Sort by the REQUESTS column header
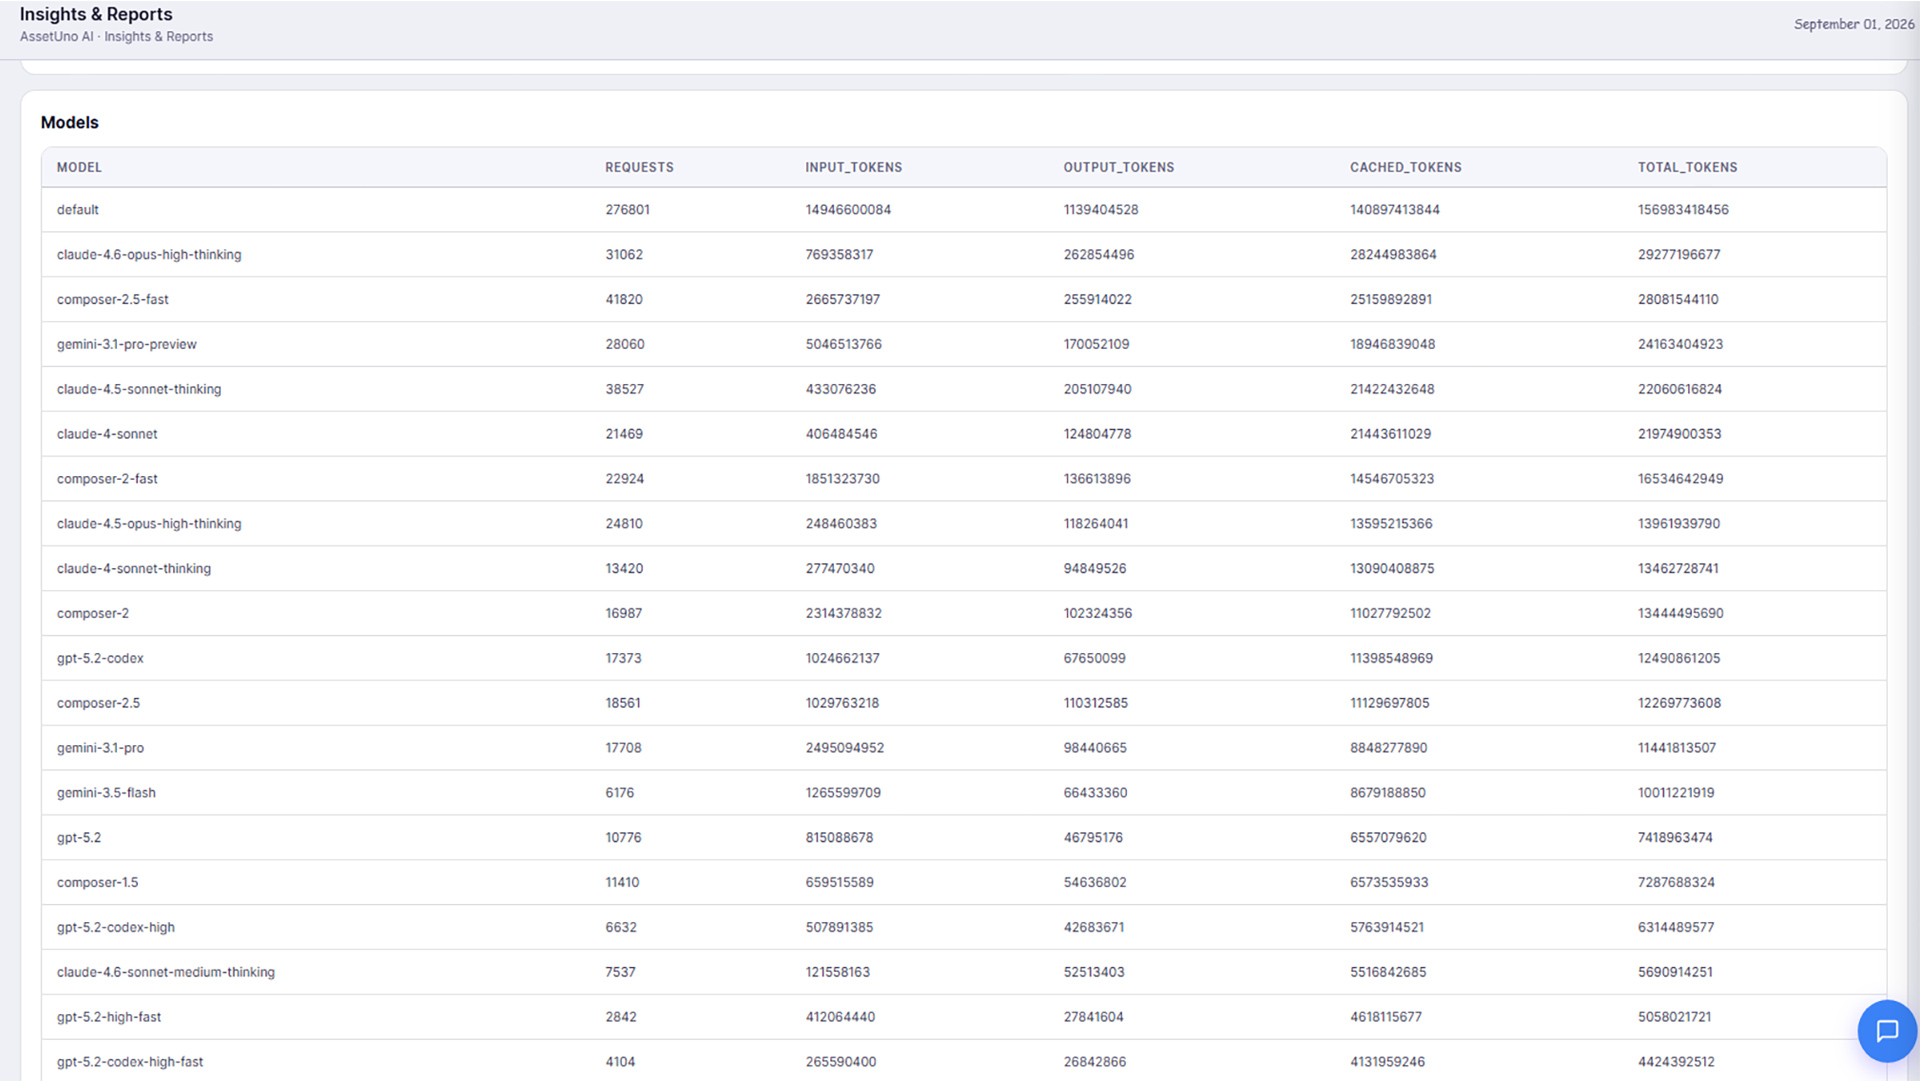Viewport: 1920px width, 1081px height. click(x=639, y=167)
